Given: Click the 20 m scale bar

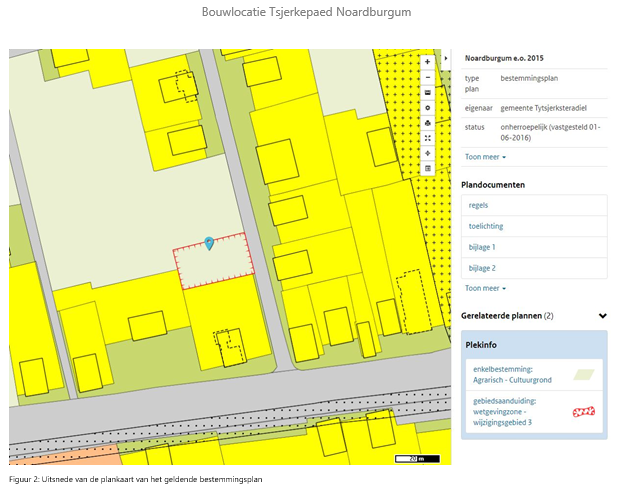Looking at the screenshot, I should tap(418, 459).
